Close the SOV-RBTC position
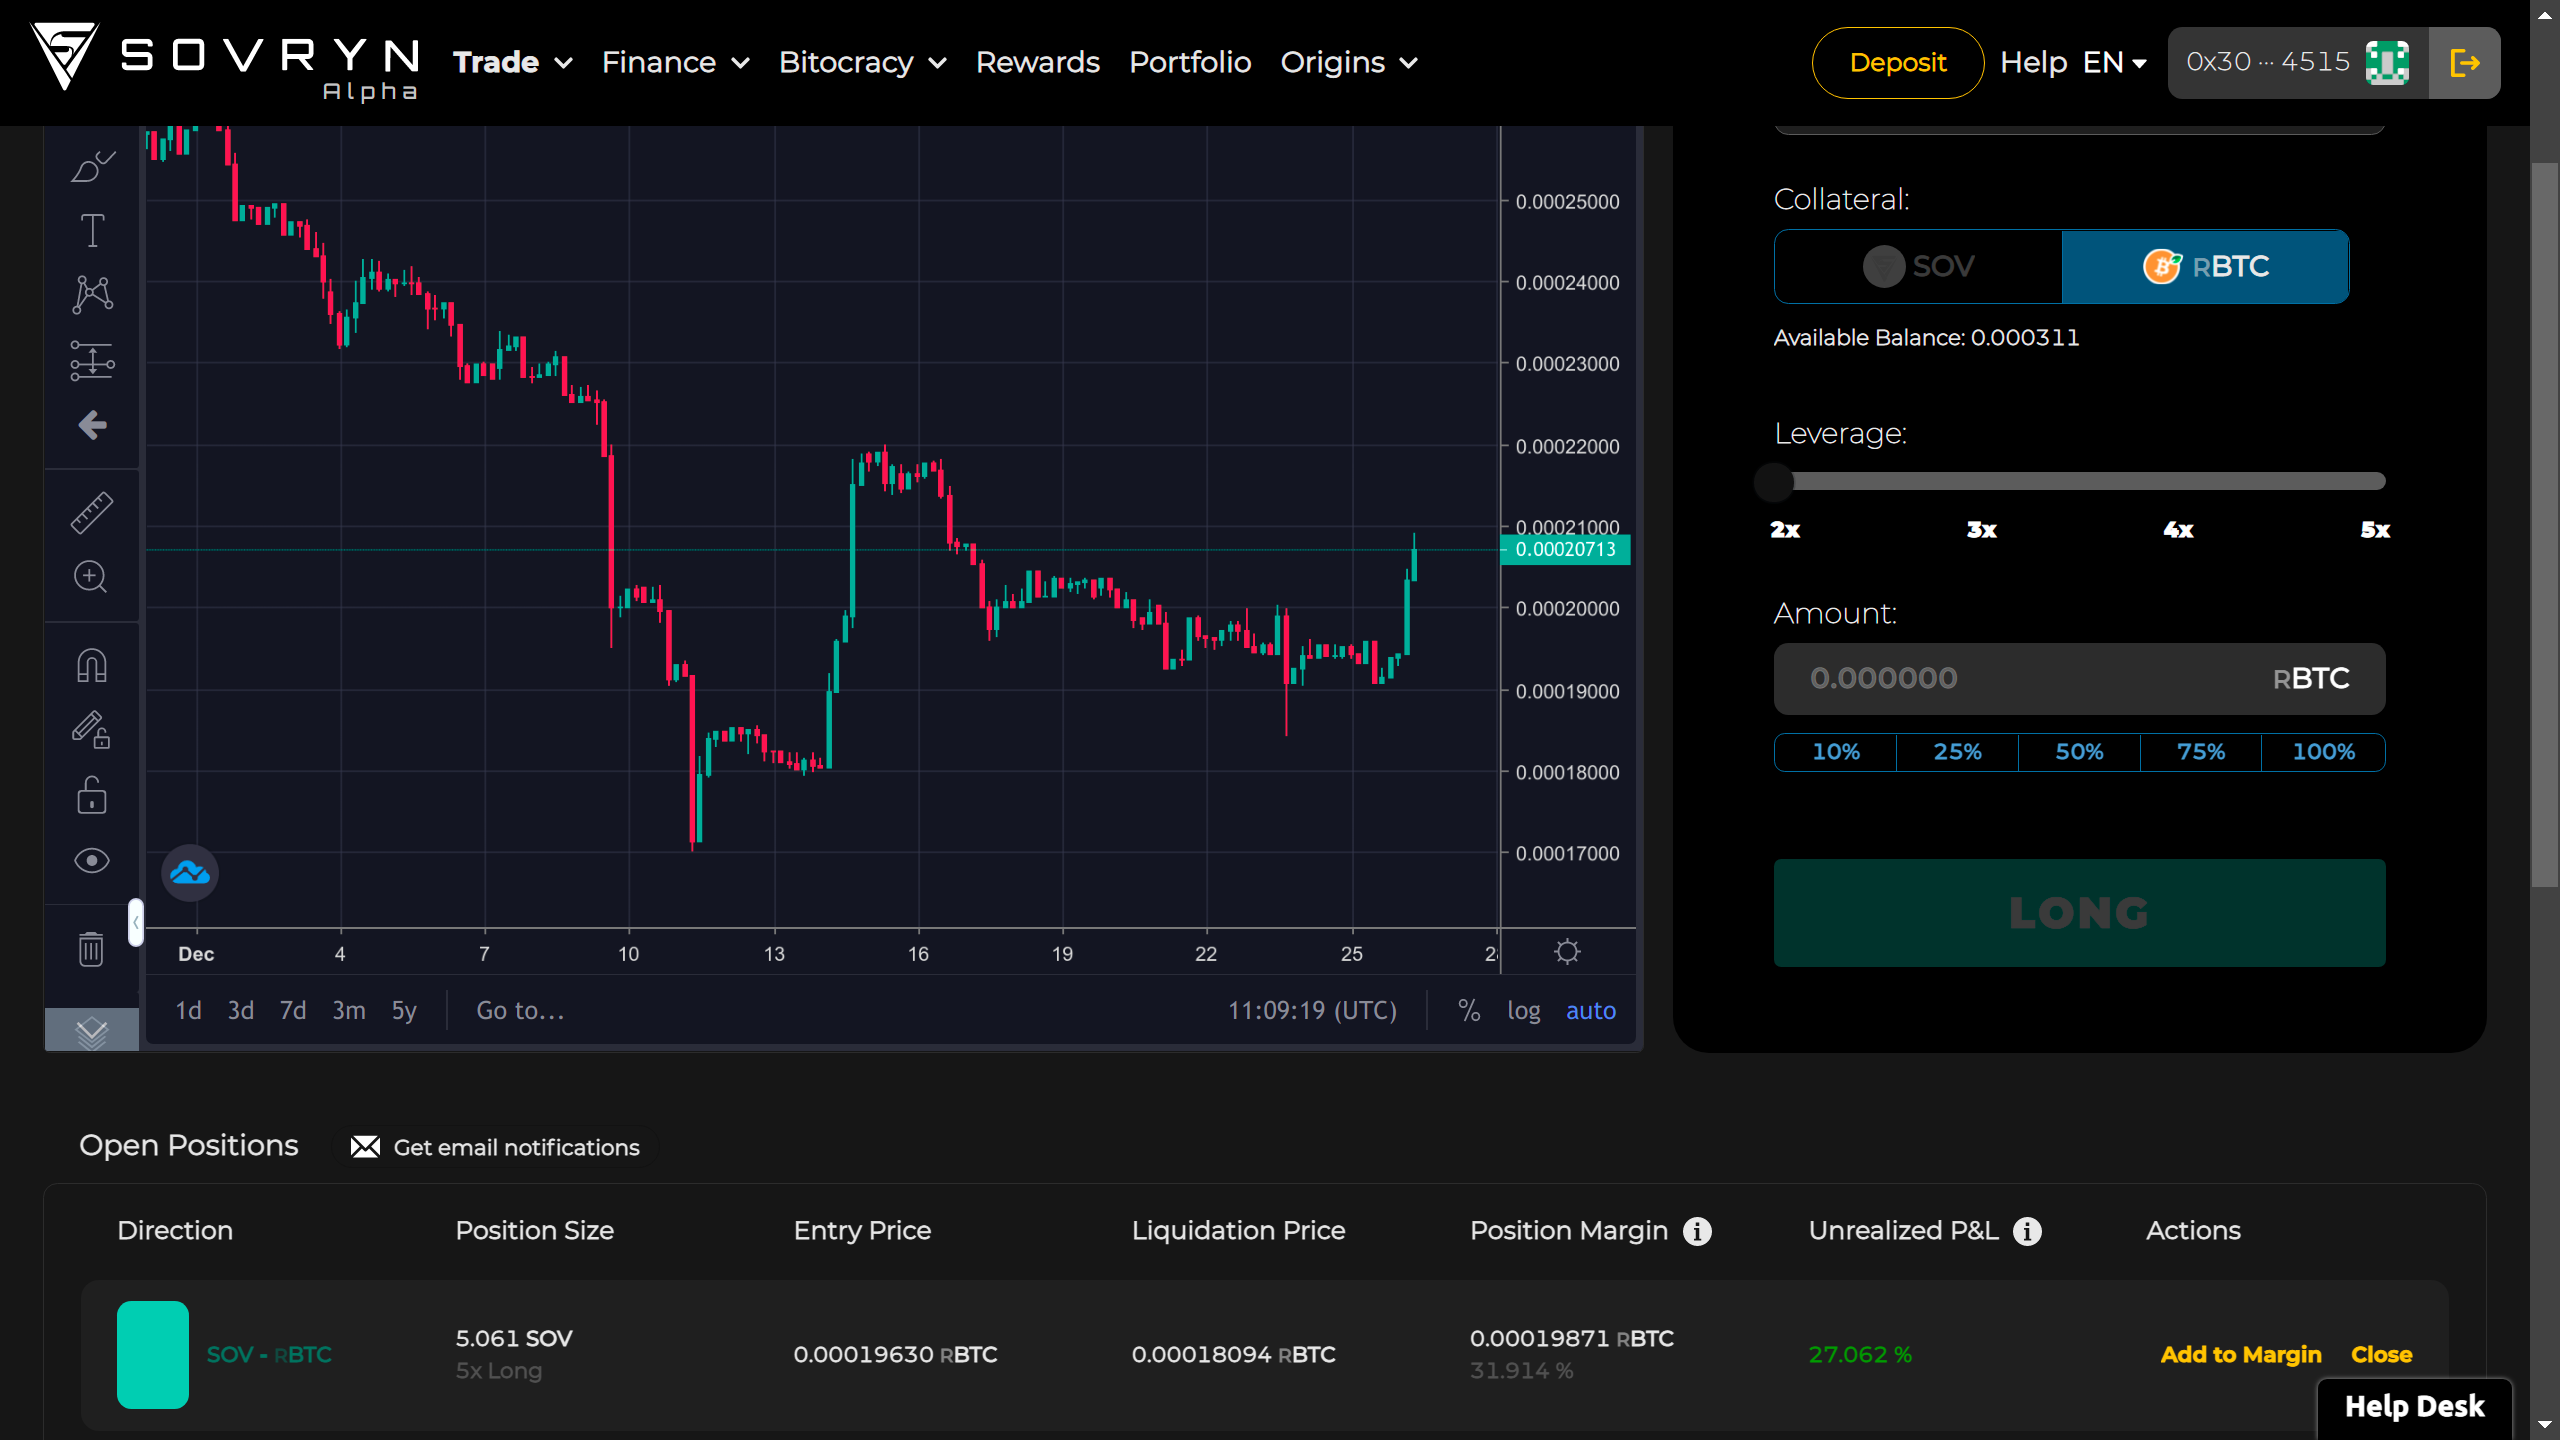Screen dimensions: 2560x1440 click(x=2381, y=1355)
